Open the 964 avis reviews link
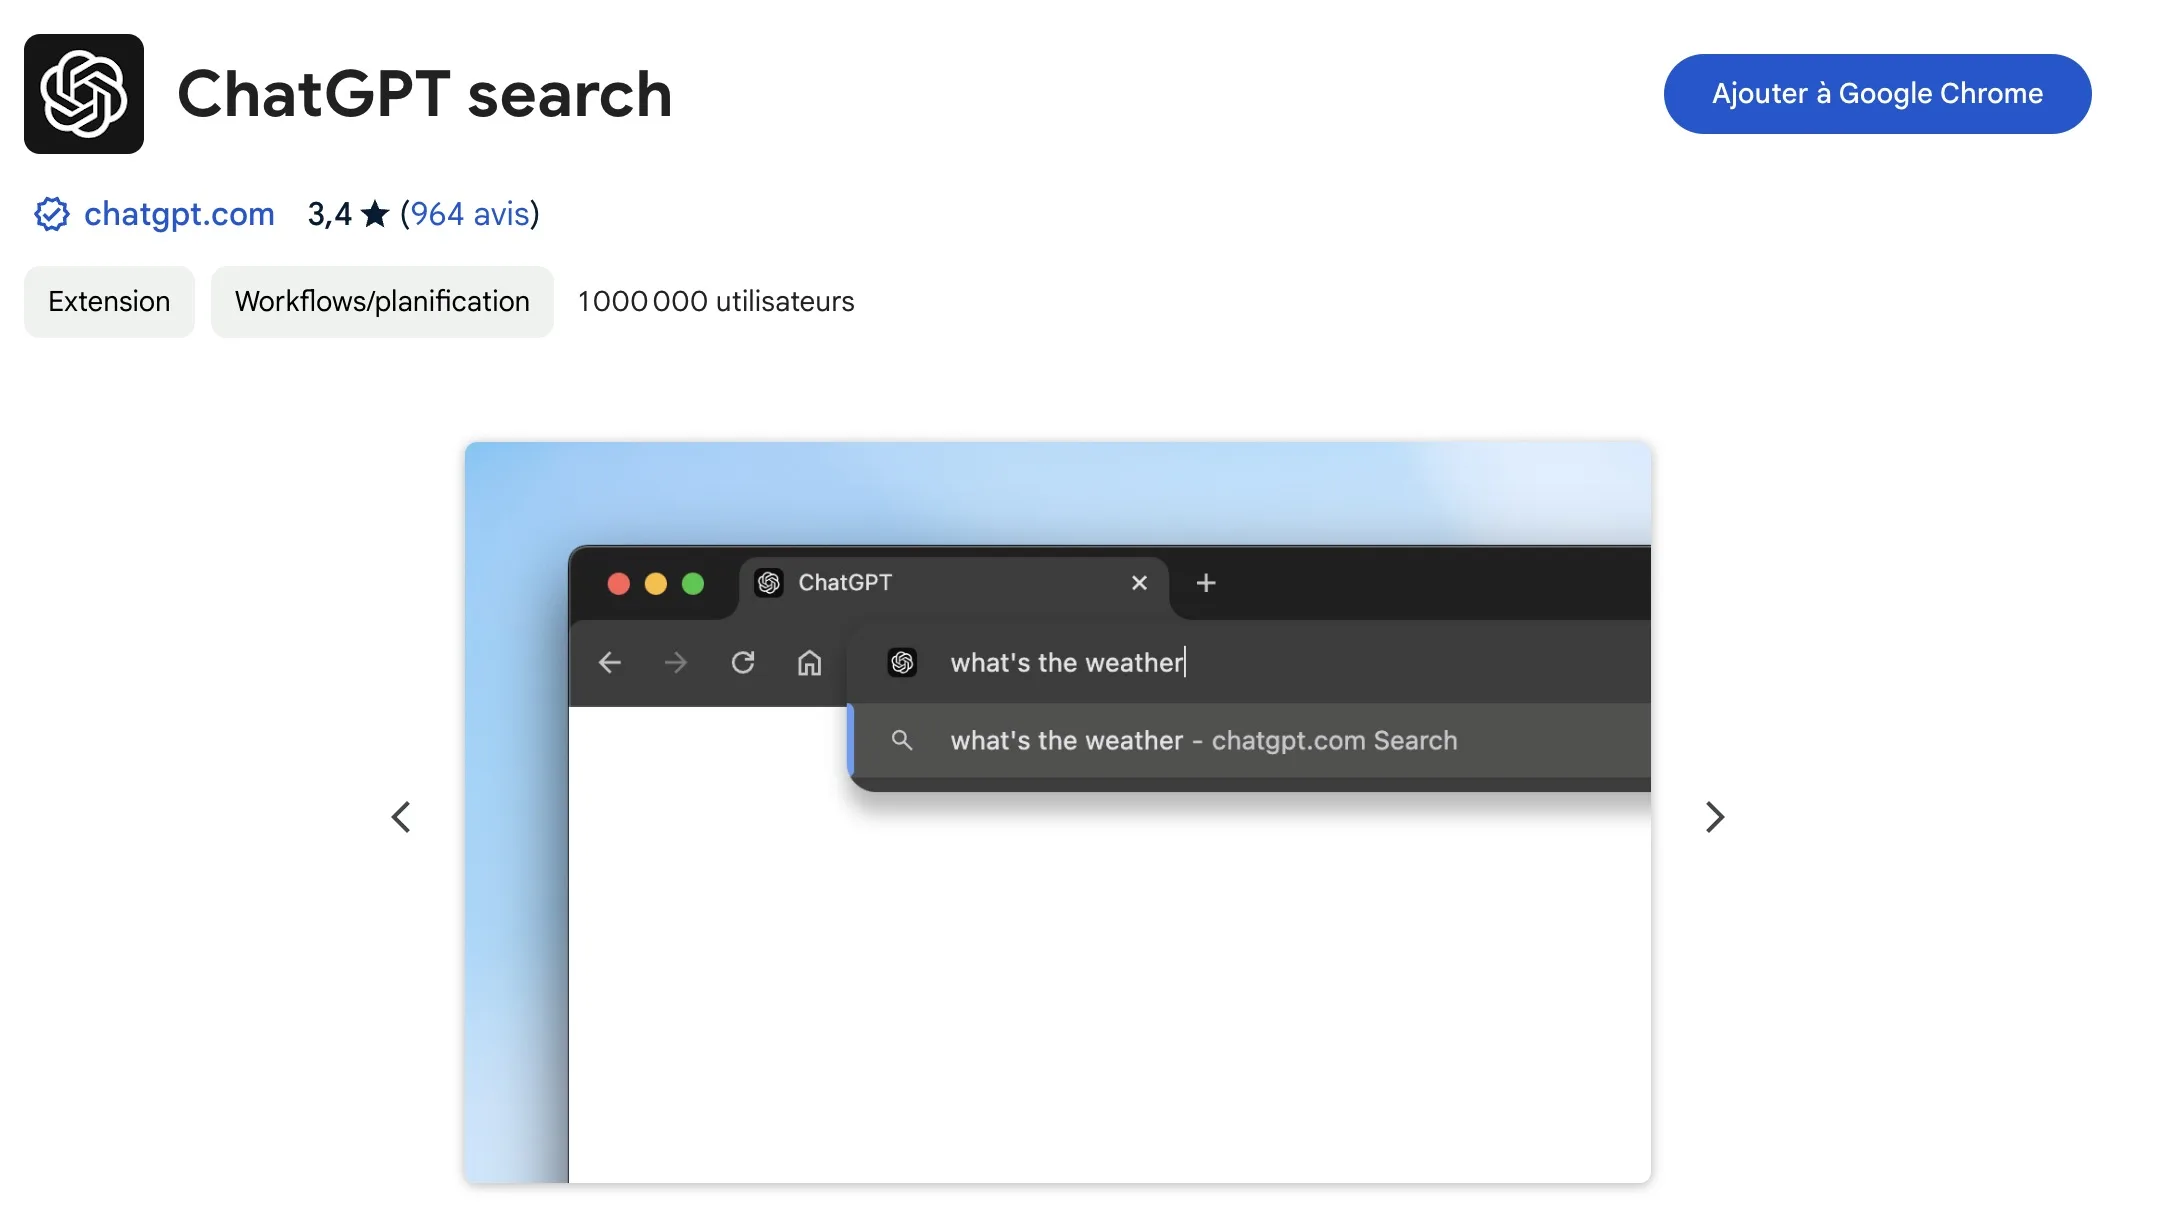This screenshot has width=2174, height=1218. pos(470,214)
